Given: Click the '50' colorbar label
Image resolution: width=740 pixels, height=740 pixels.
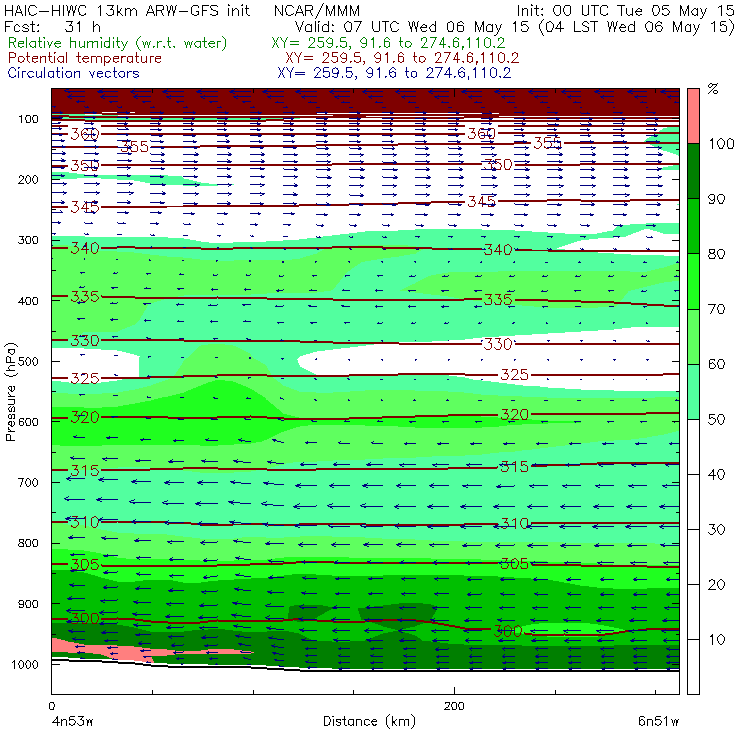Looking at the screenshot, I should click(x=716, y=420).
